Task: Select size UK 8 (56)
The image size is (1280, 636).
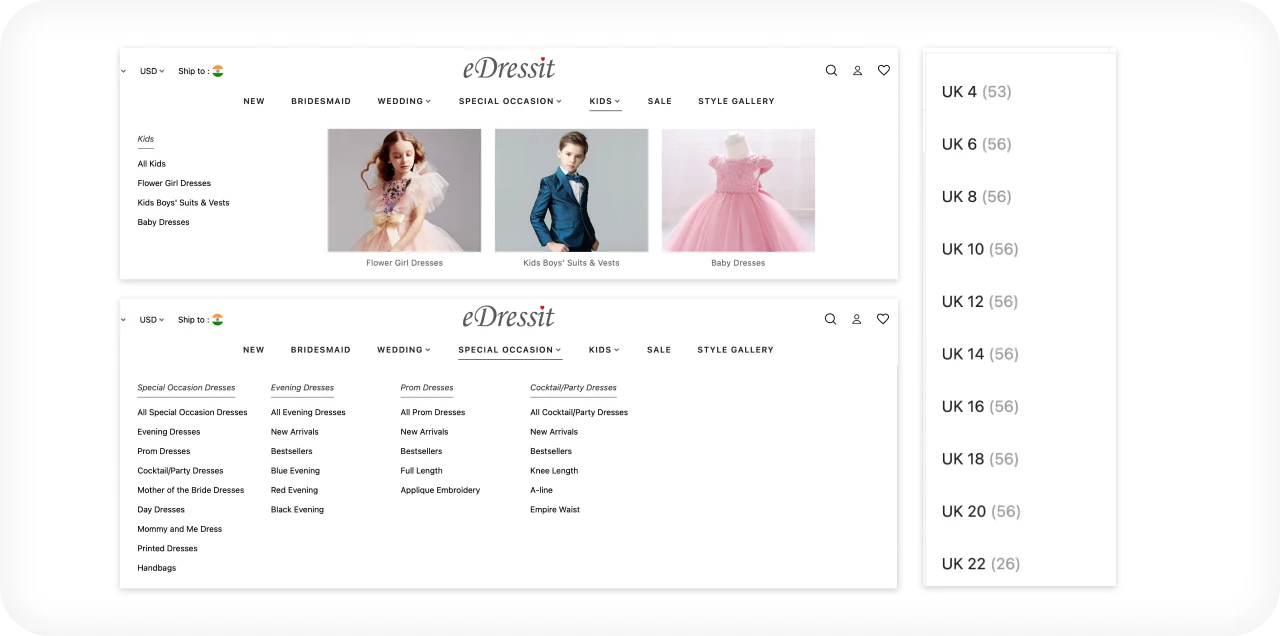Action: point(976,197)
